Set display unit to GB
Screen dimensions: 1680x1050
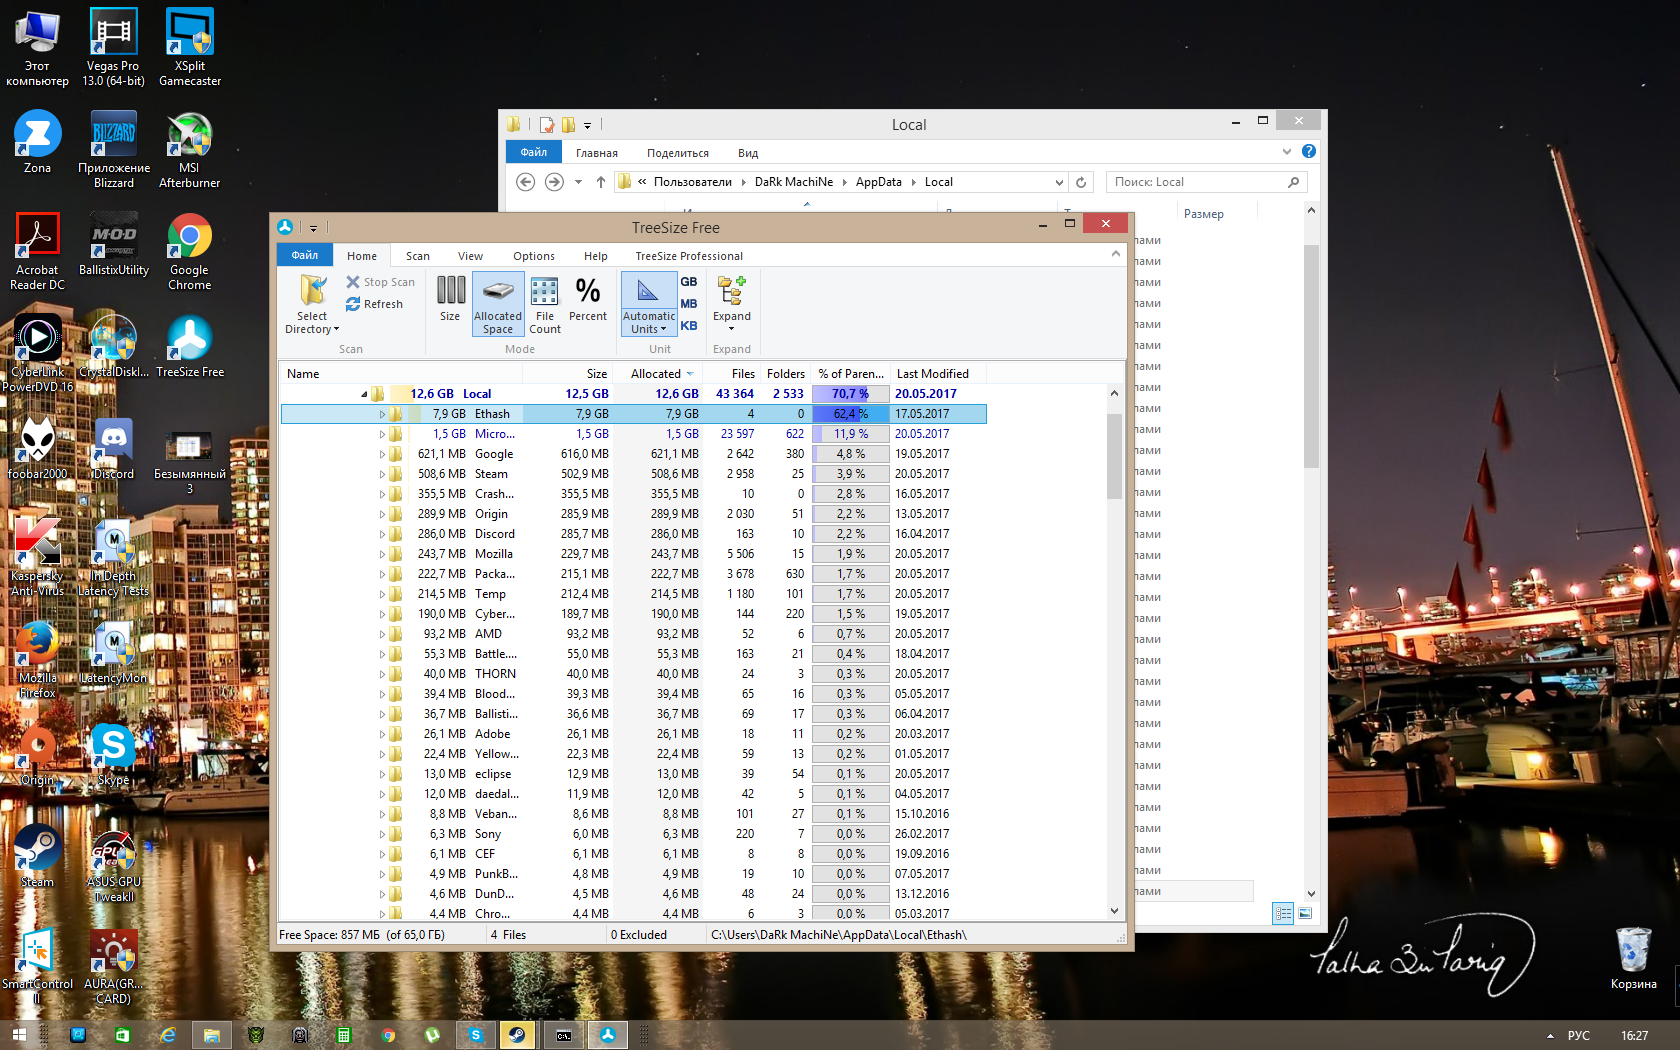point(689,282)
